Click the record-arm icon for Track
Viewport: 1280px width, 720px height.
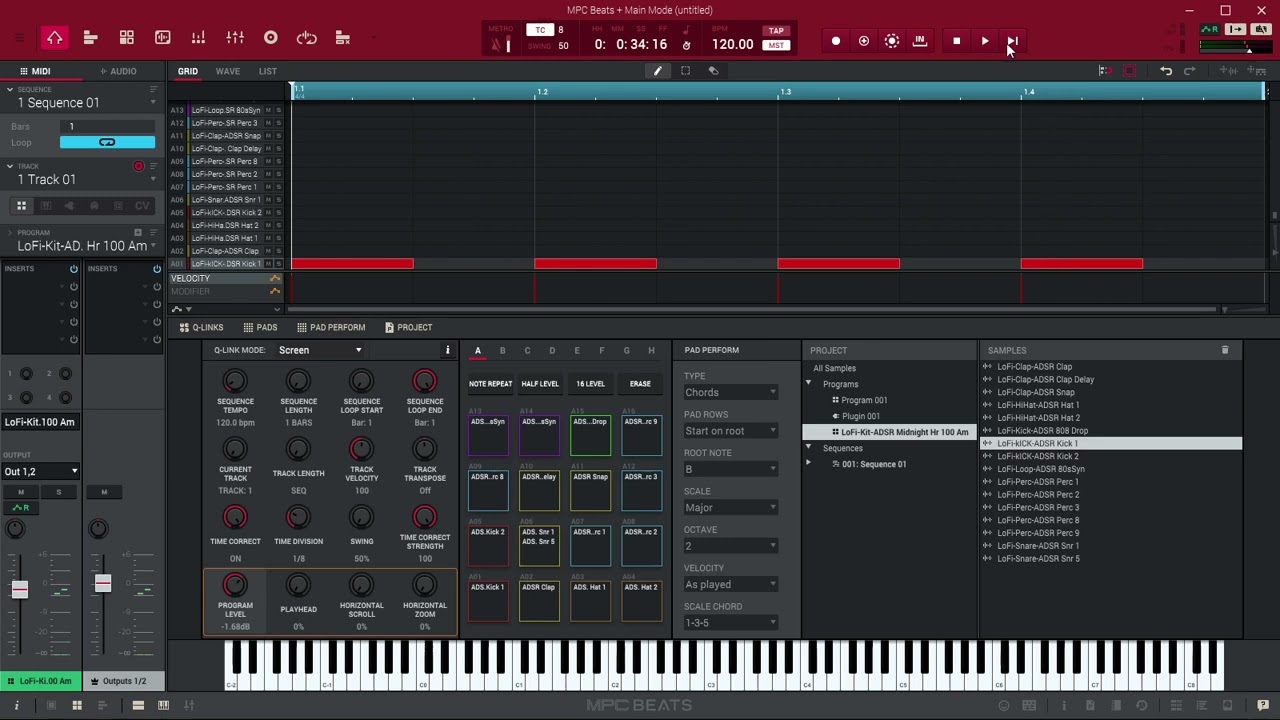139,166
